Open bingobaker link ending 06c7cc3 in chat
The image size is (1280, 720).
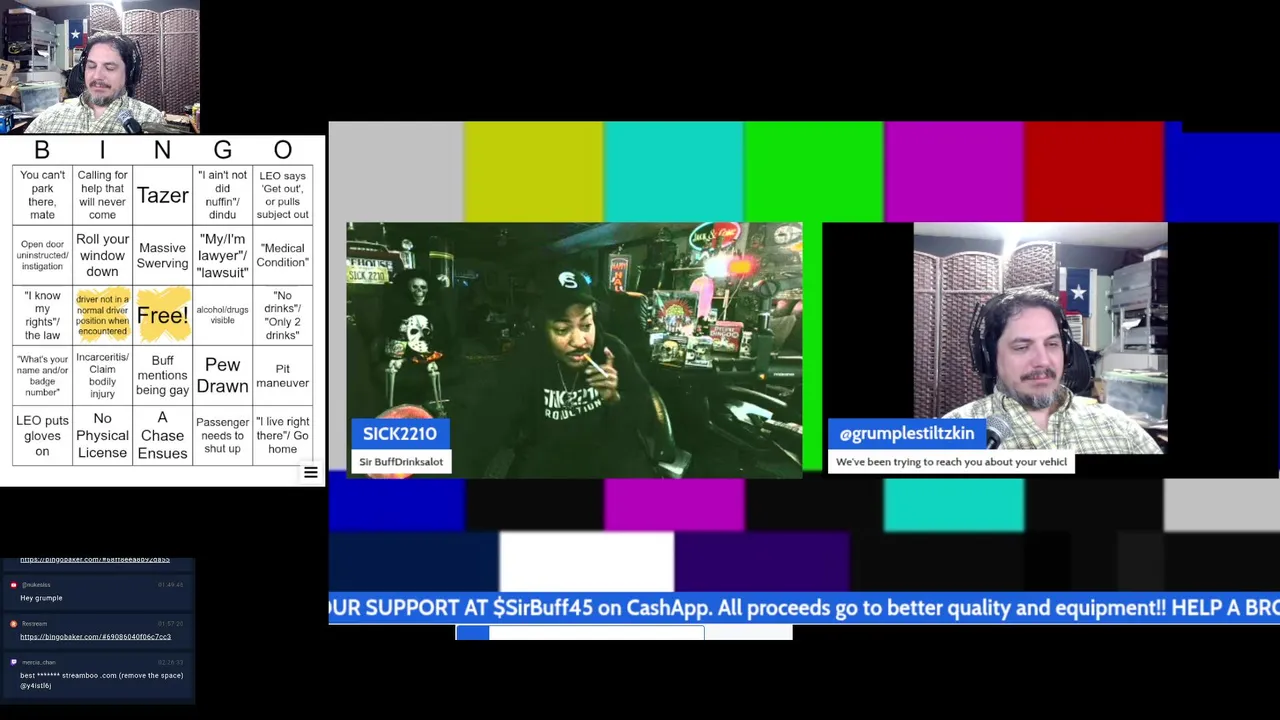pyautogui.click(x=95, y=637)
